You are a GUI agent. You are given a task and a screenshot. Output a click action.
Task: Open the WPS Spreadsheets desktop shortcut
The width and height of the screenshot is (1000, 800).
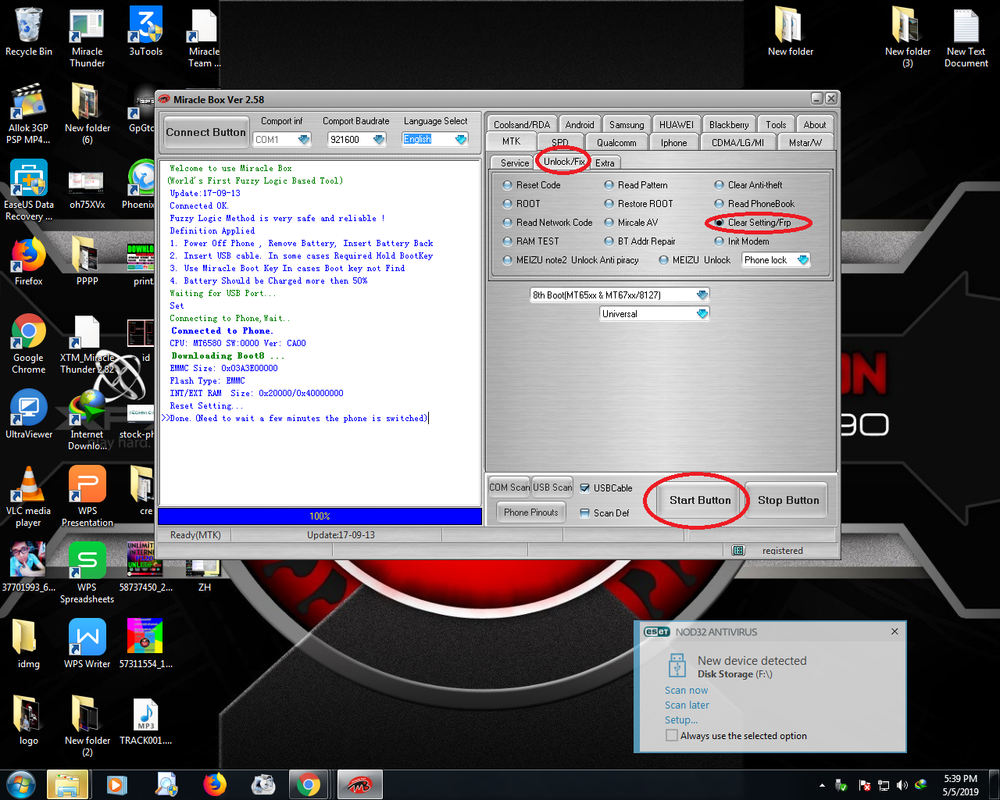tap(87, 573)
